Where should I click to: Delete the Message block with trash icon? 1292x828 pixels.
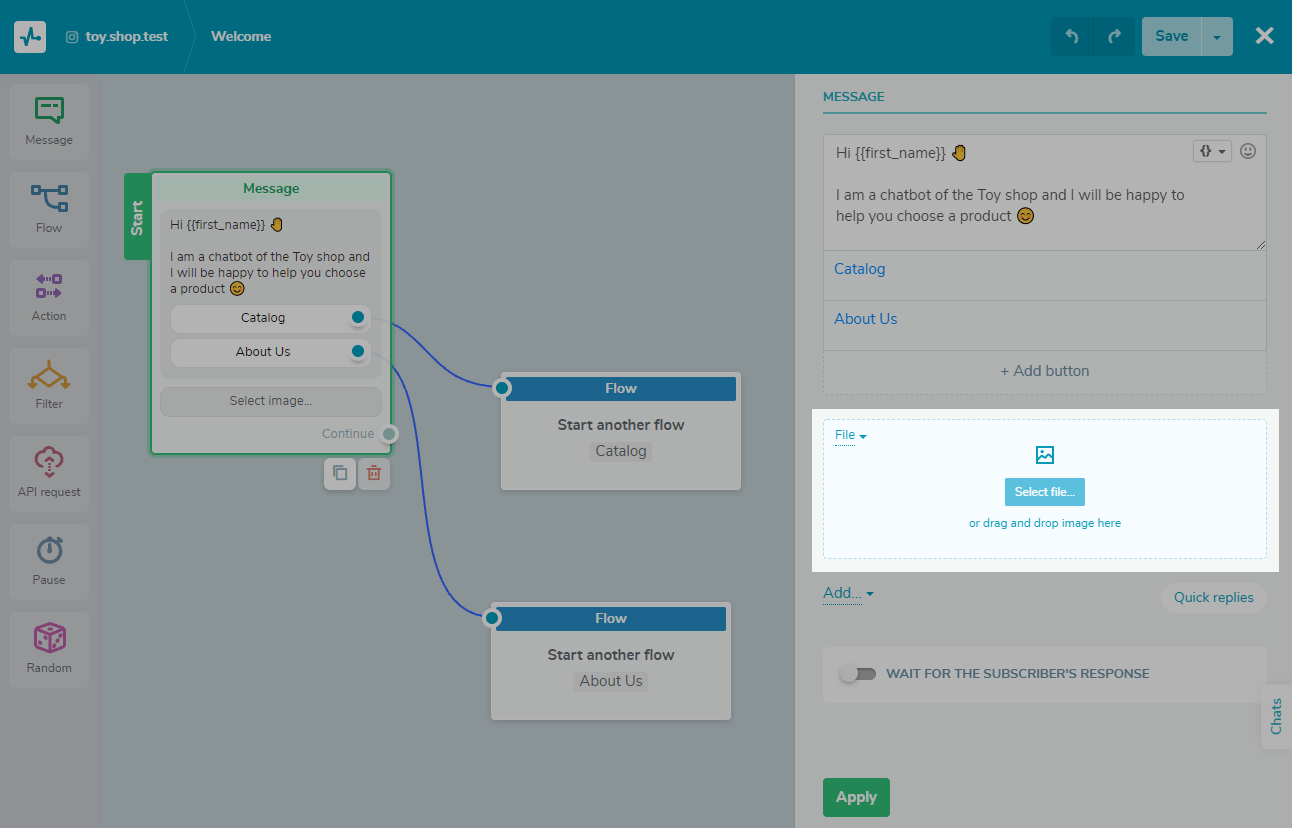(x=374, y=474)
